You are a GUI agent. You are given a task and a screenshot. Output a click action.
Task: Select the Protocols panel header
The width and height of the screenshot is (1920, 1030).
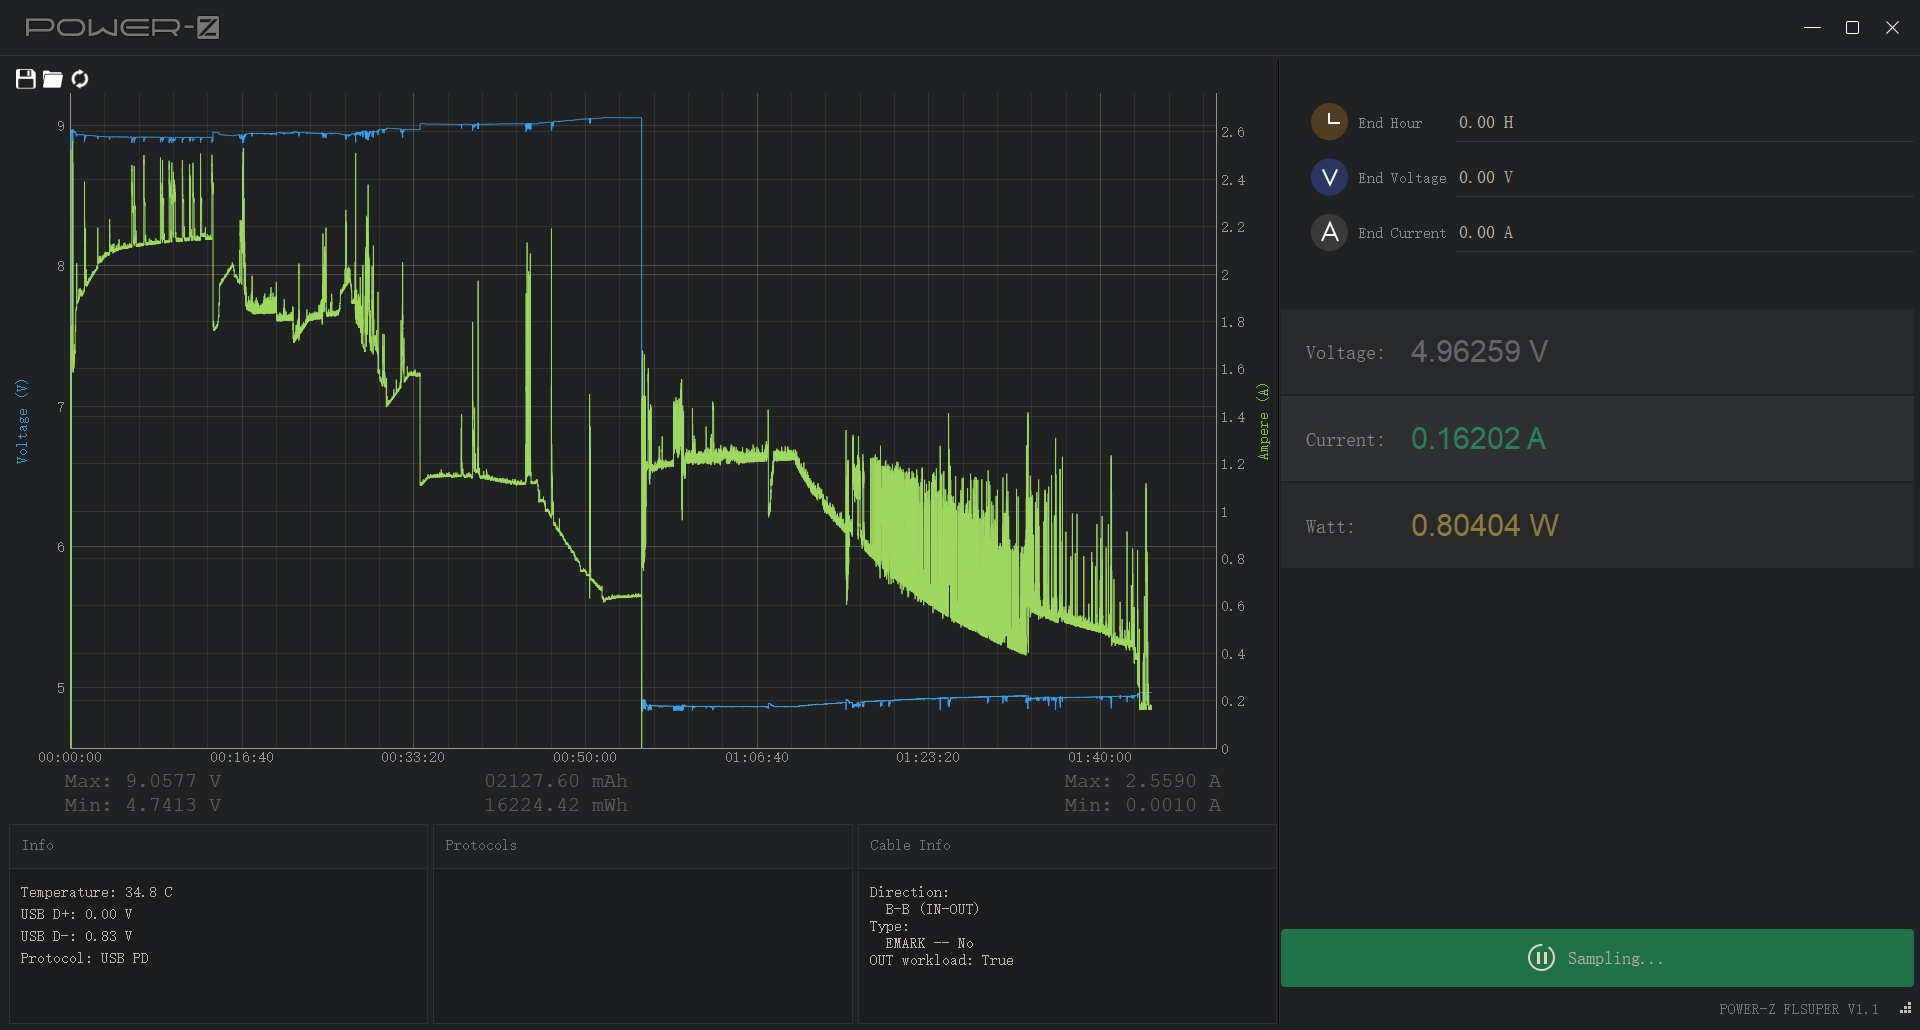click(x=481, y=846)
